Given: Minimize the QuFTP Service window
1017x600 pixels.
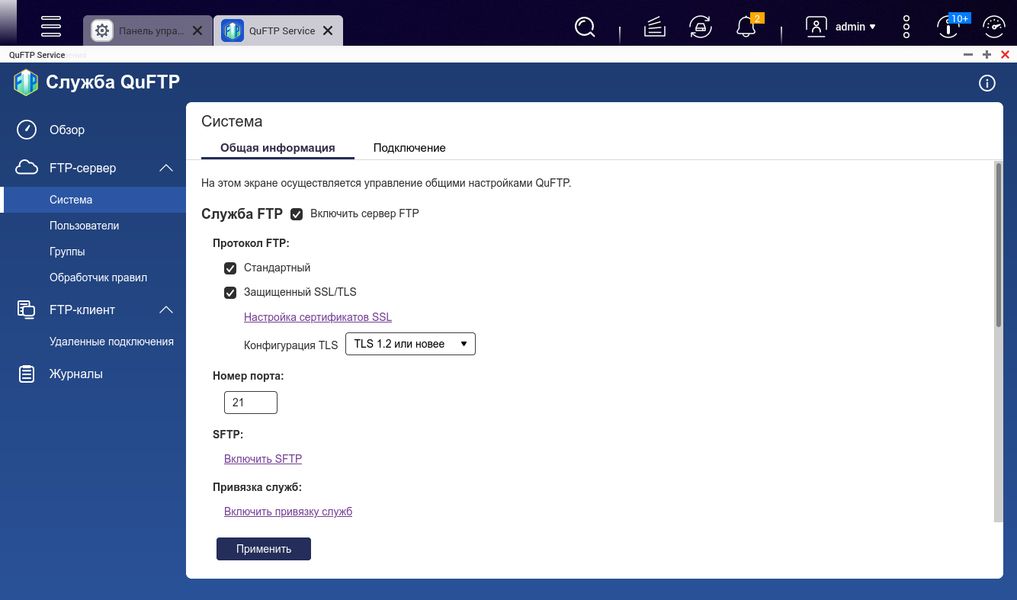Looking at the screenshot, I should pyautogui.click(x=968, y=54).
